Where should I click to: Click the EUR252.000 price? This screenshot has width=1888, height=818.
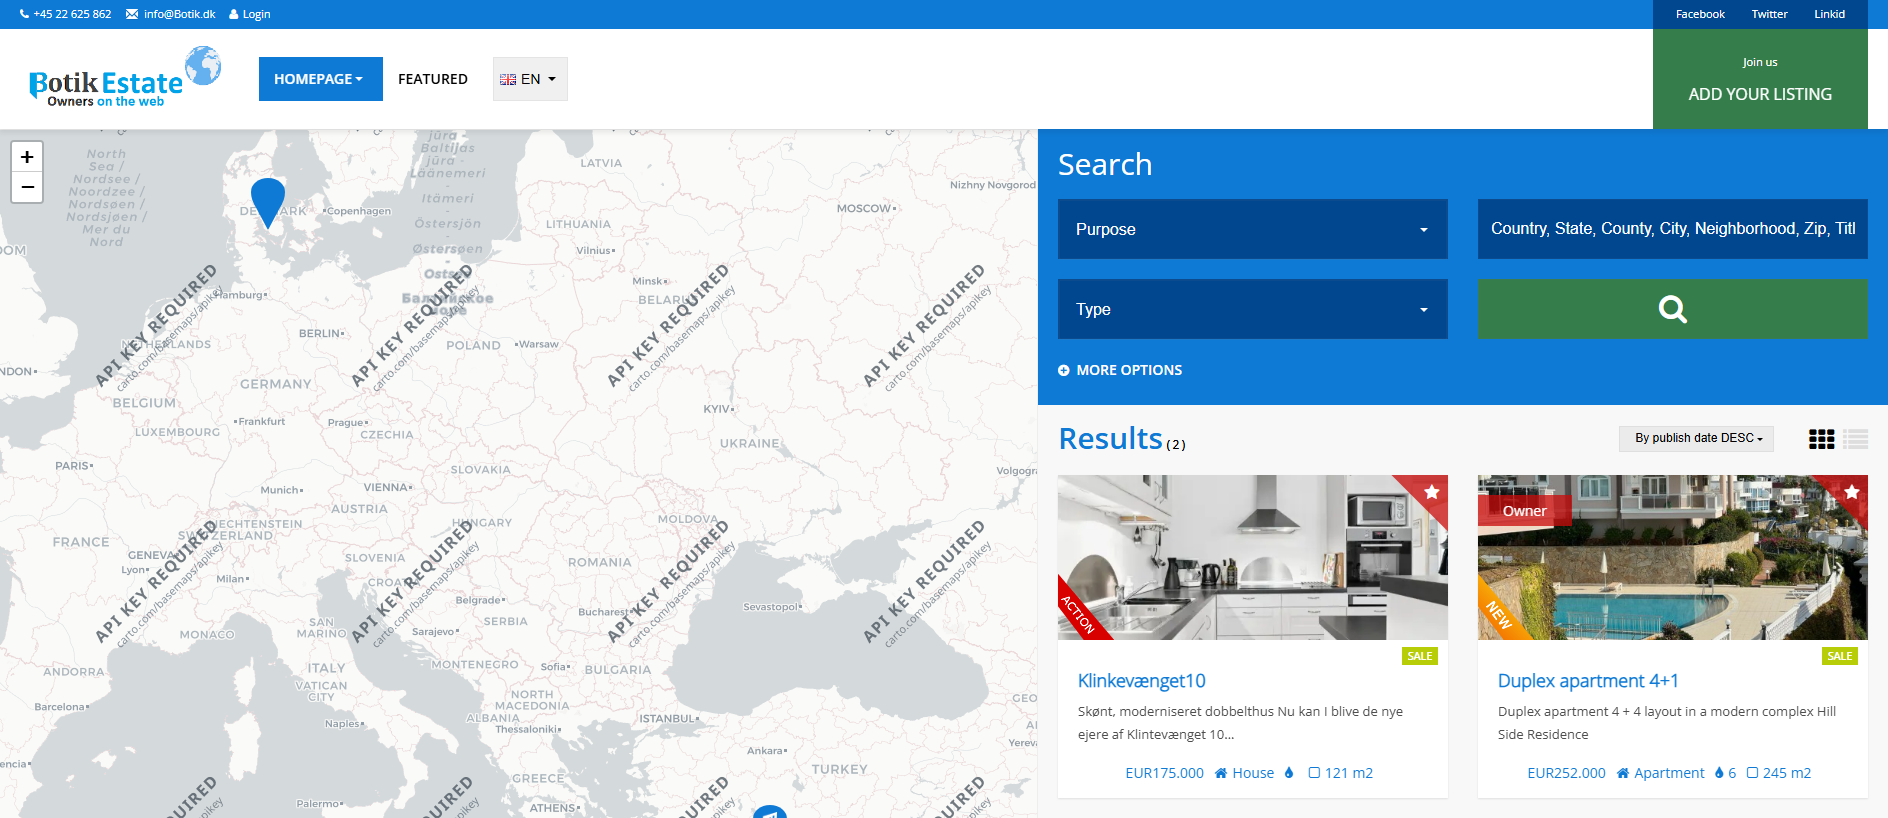tap(1566, 773)
